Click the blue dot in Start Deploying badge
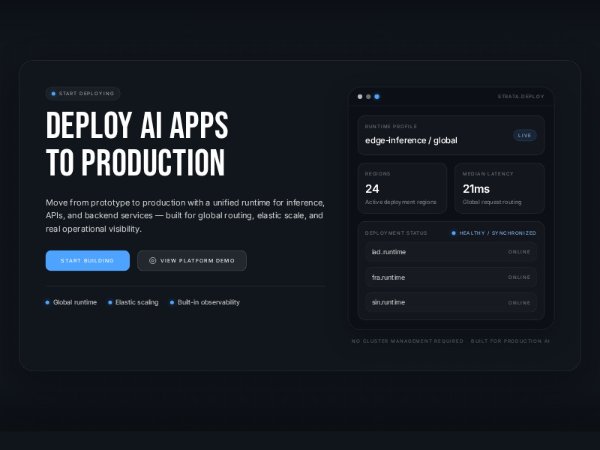The height and width of the screenshot is (450, 600). 54,93
